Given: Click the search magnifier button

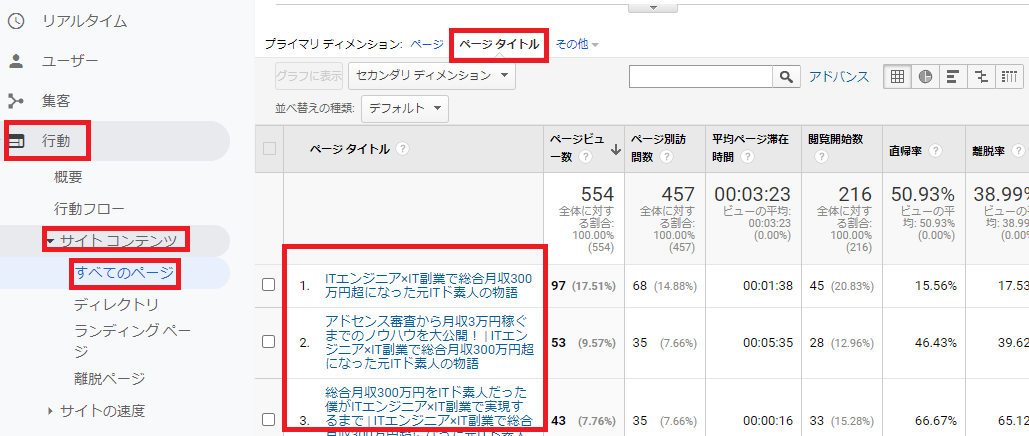Looking at the screenshot, I should pyautogui.click(x=786, y=76).
